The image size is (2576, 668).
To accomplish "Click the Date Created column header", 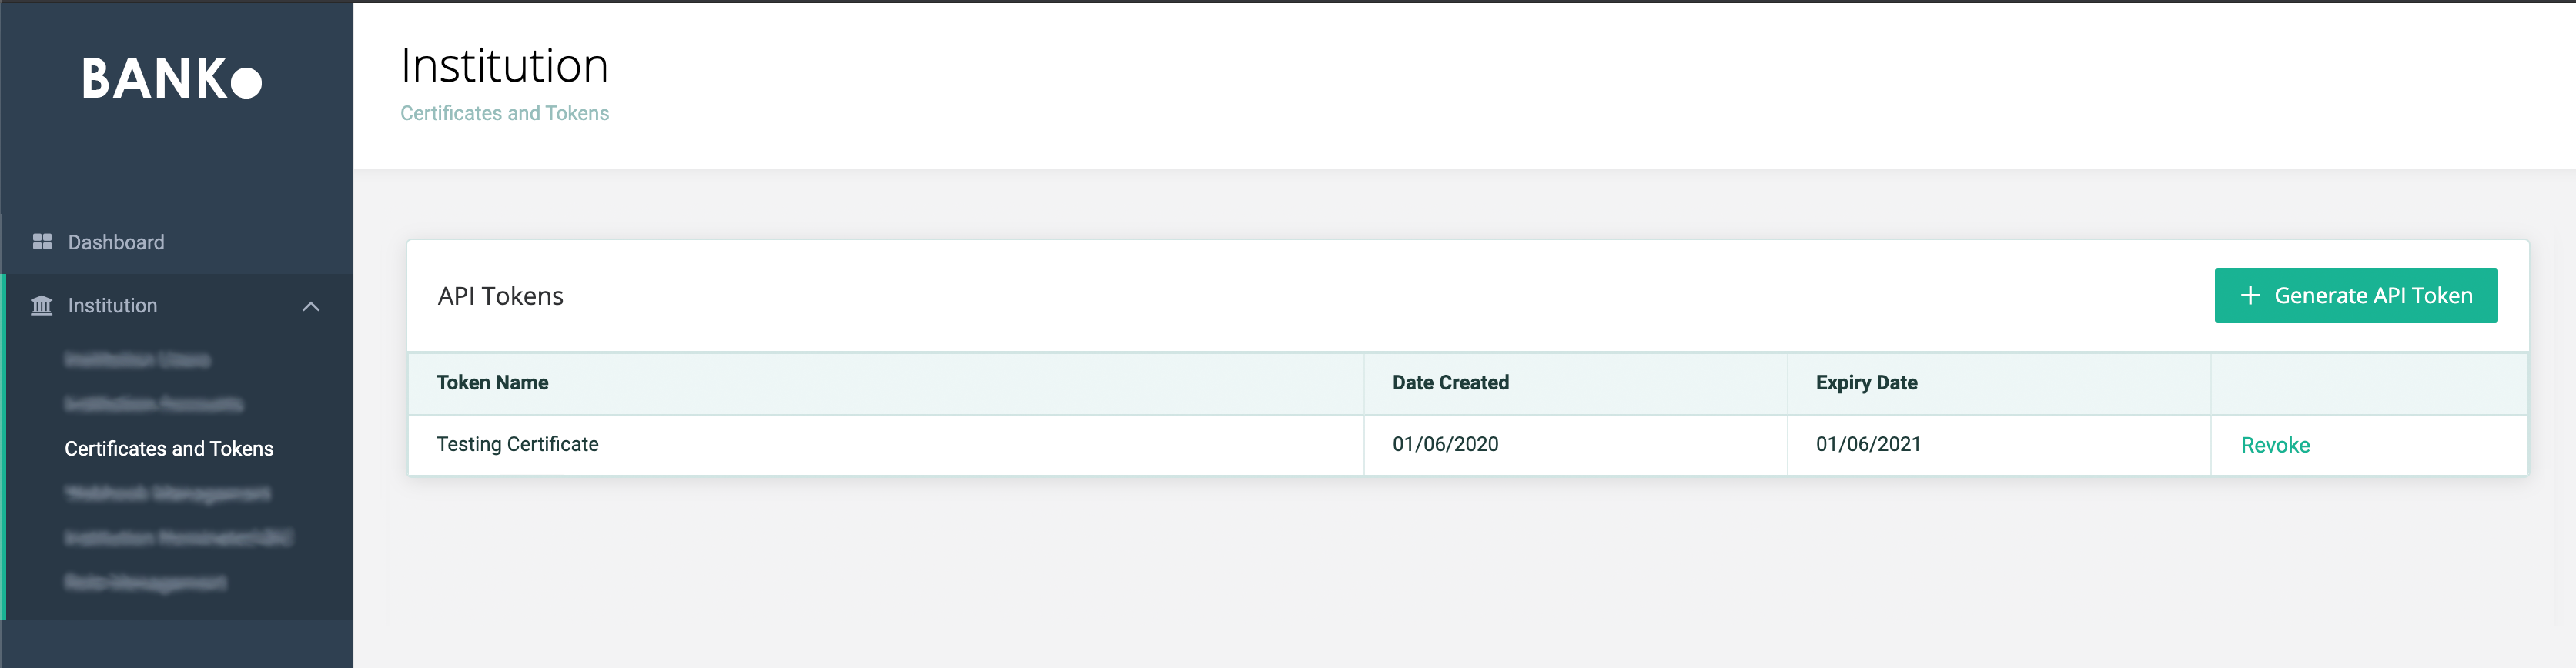I will [x=1450, y=382].
